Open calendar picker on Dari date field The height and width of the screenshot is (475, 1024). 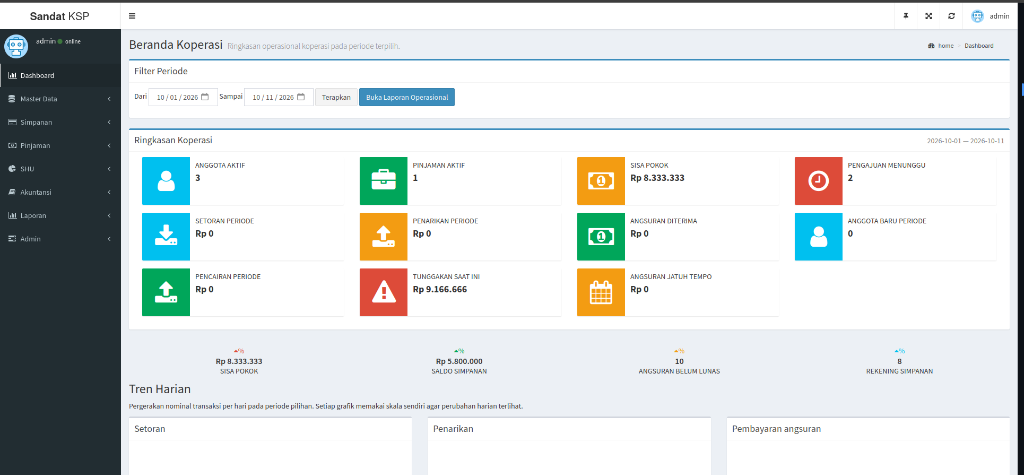coord(205,97)
